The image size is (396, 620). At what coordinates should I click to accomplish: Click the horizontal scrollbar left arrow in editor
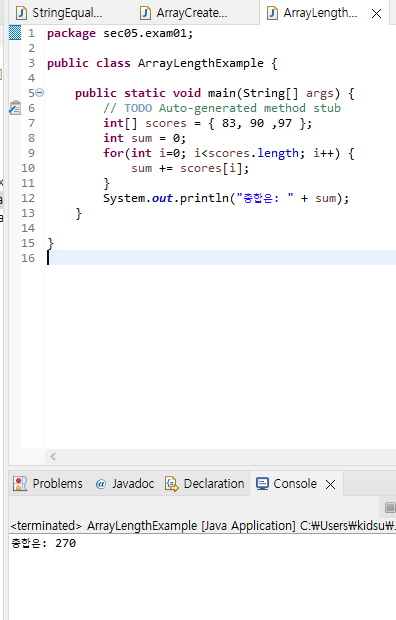pos(53,457)
